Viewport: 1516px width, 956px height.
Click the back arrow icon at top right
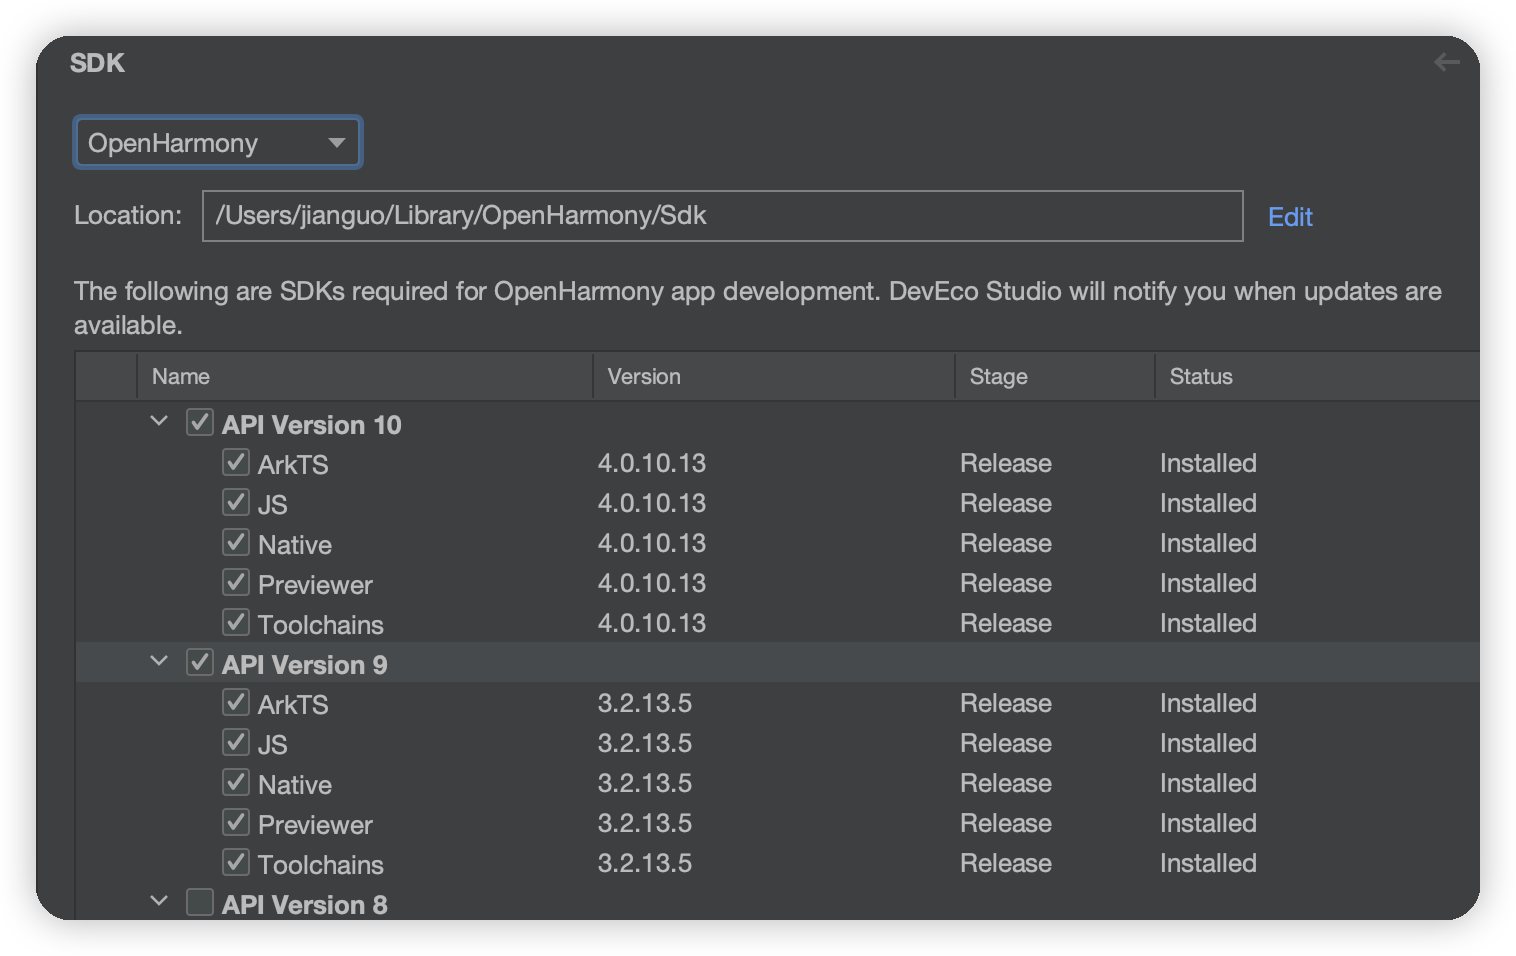(x=1446, y=63)
